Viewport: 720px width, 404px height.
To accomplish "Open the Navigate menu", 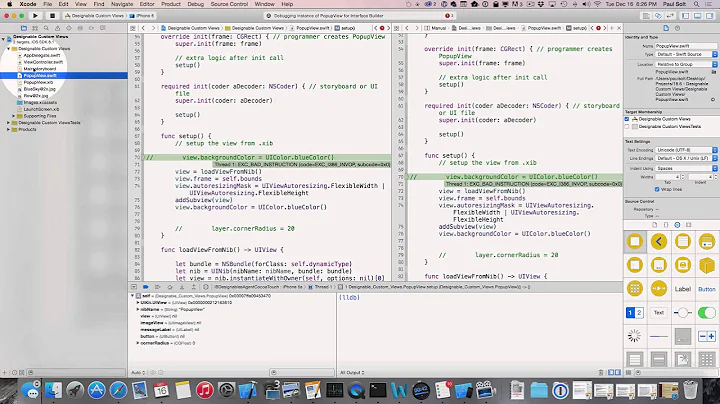I will [x=122, y=4].
